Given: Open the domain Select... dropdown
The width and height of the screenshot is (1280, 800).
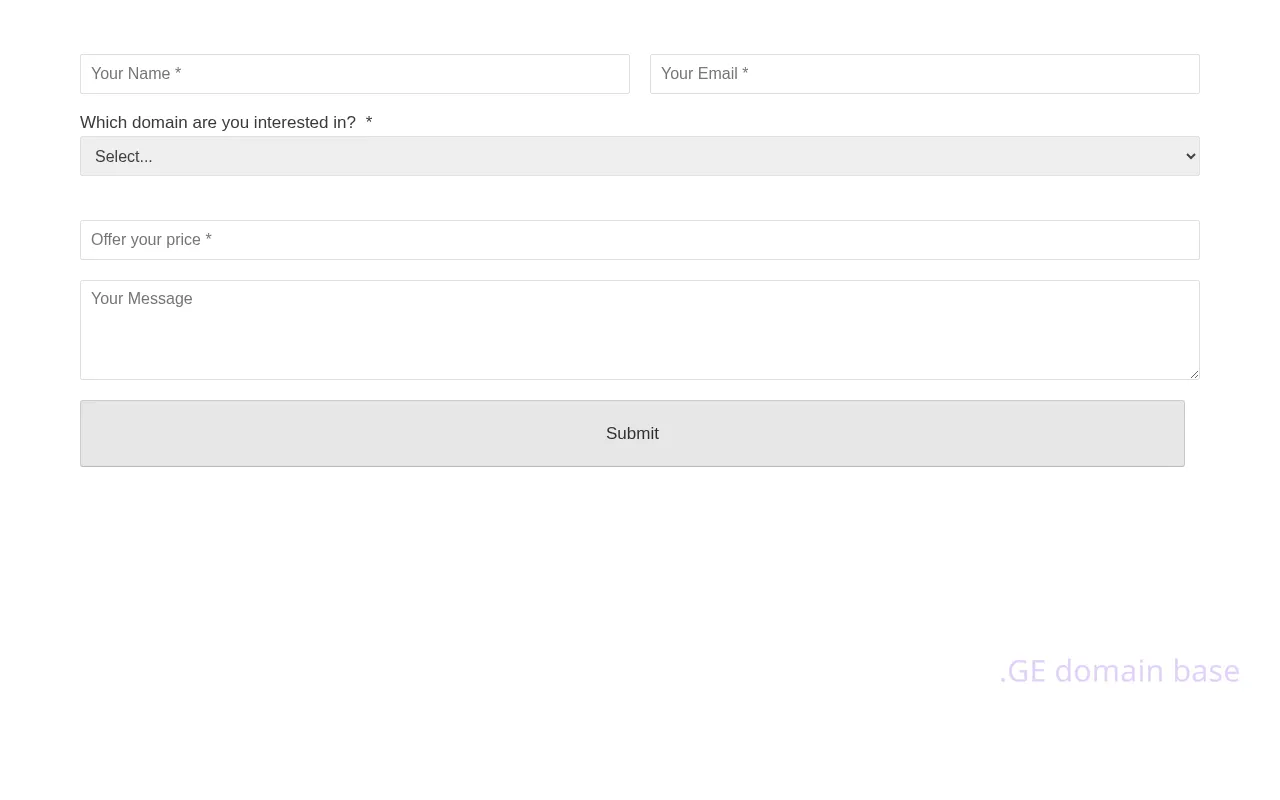Looking at the screenshot, I should click(640, 156).
